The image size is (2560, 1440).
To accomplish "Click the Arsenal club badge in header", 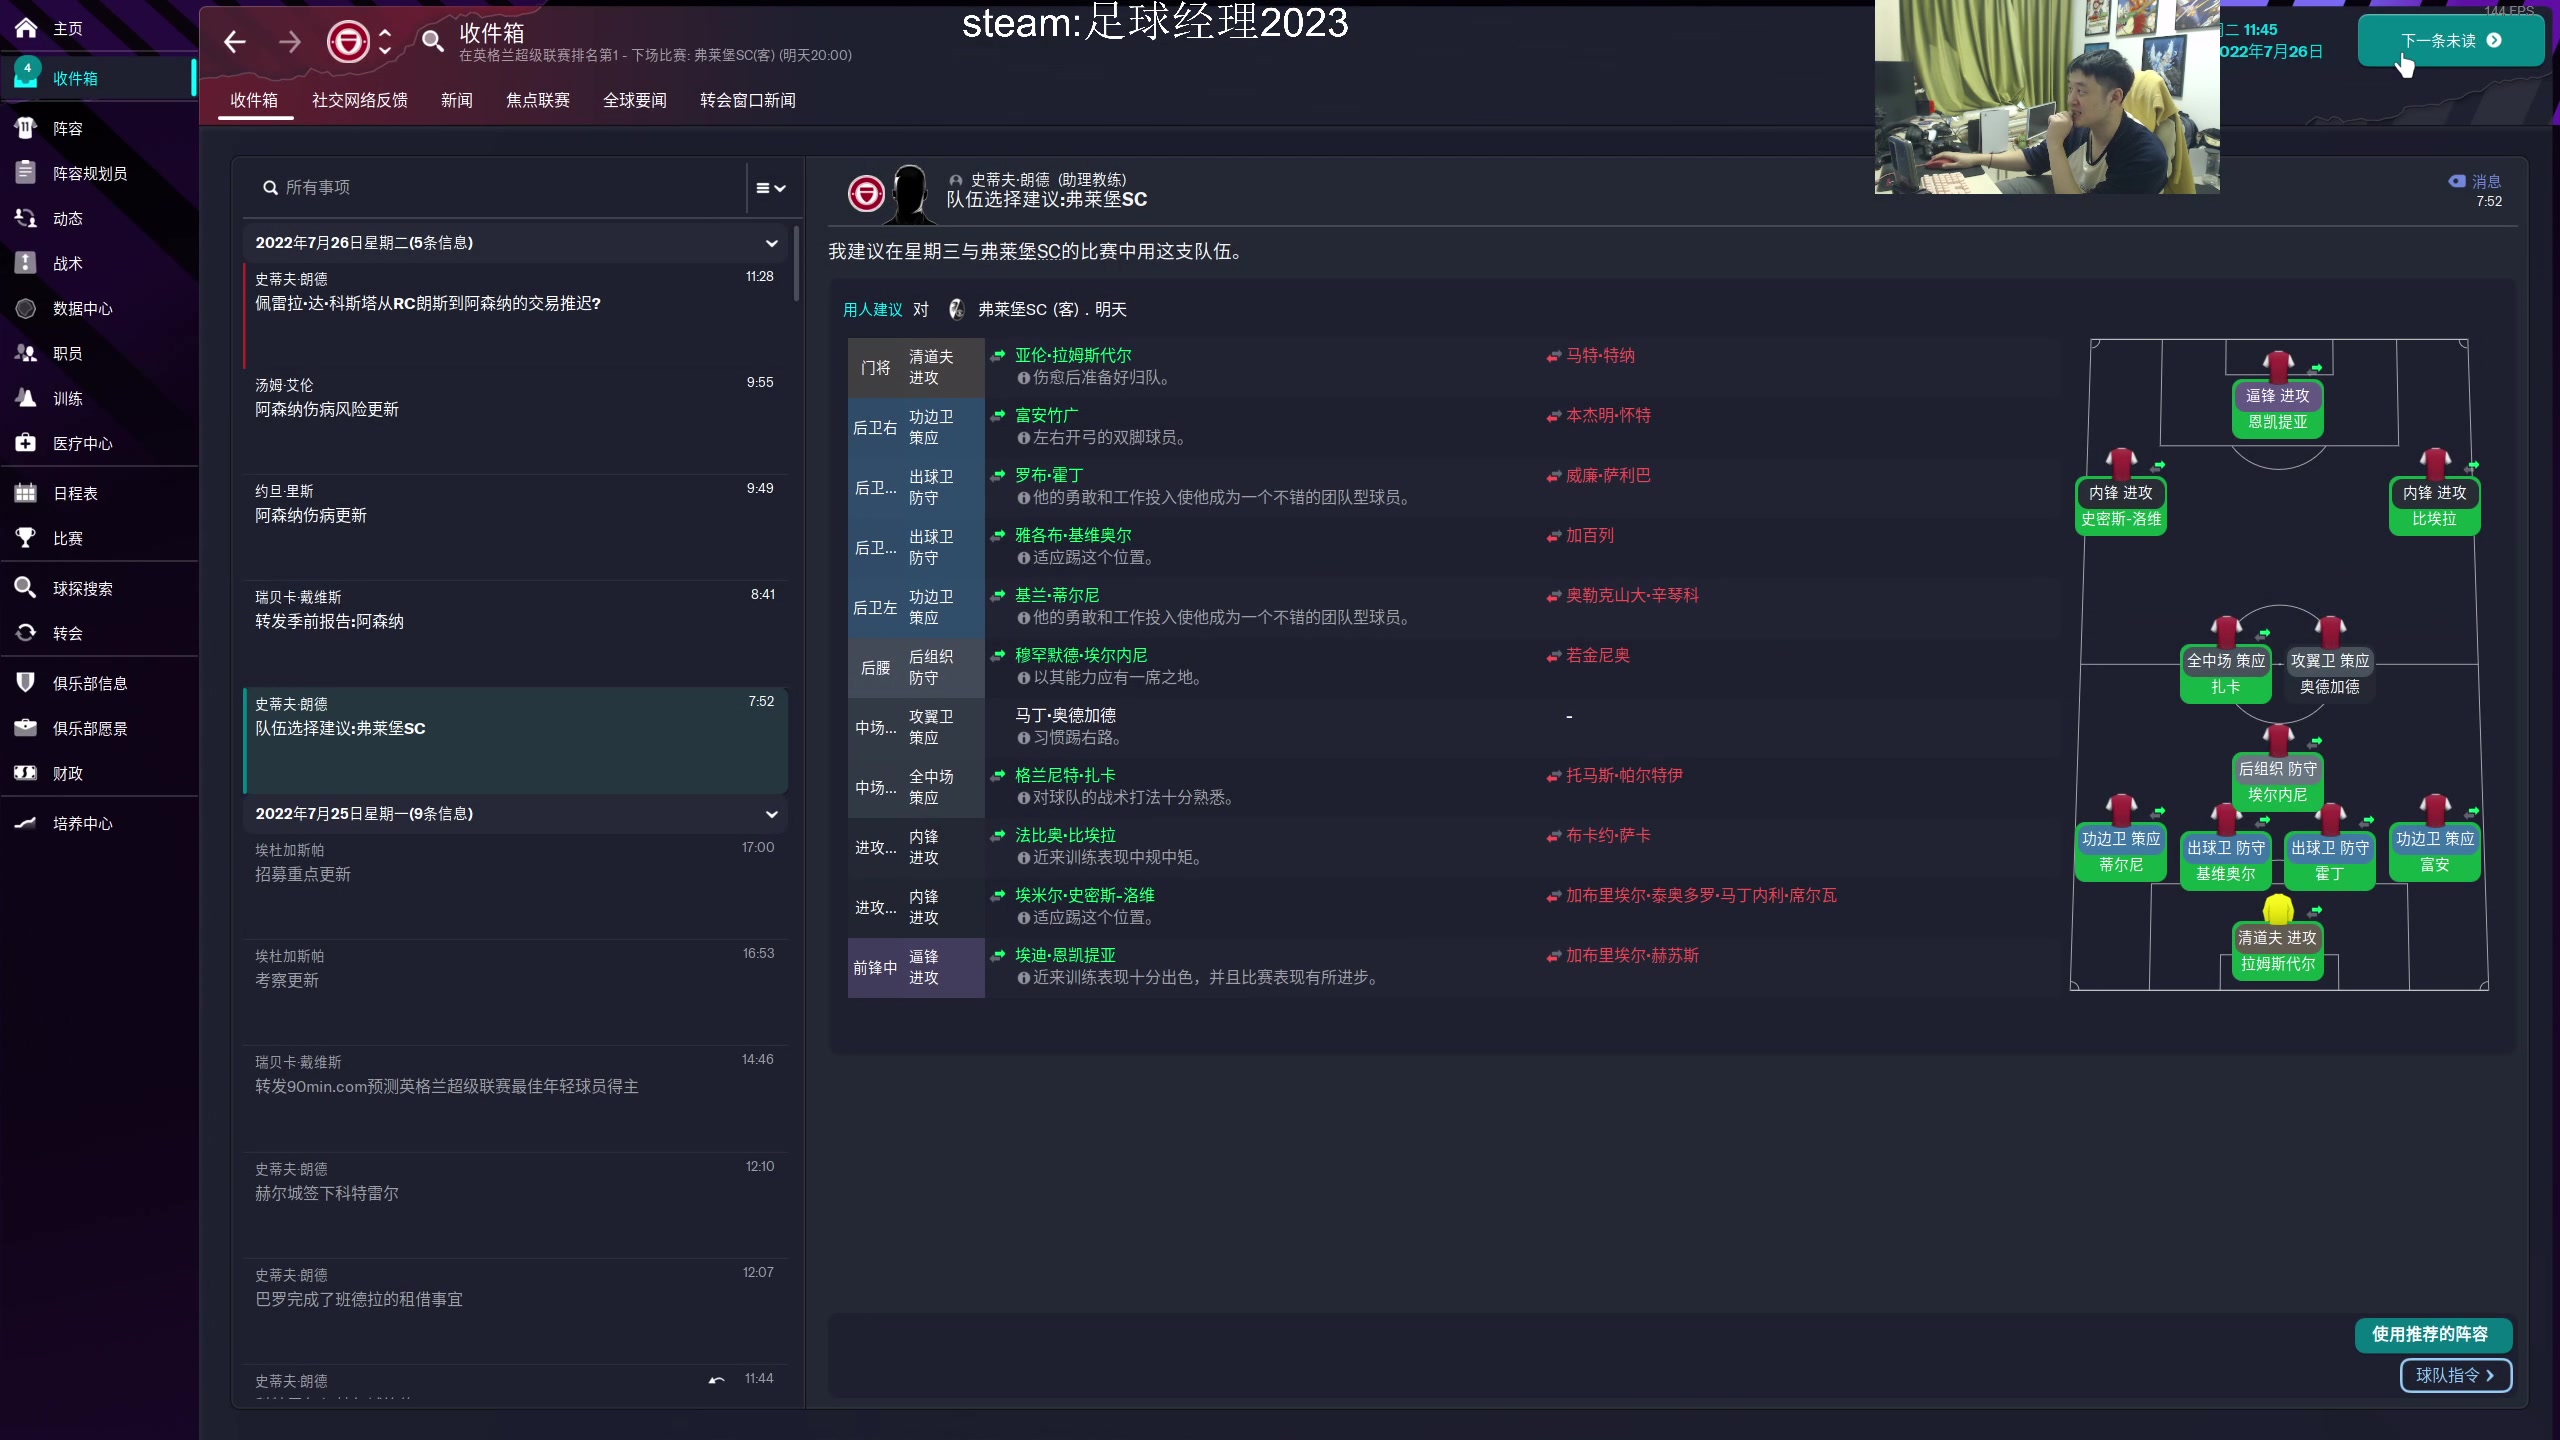I will coord(348,42).
